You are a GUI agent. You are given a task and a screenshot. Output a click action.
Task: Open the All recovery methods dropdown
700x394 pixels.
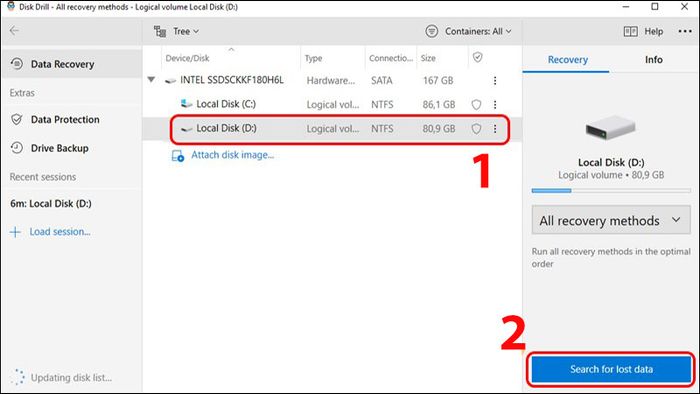tap(611, 220)
